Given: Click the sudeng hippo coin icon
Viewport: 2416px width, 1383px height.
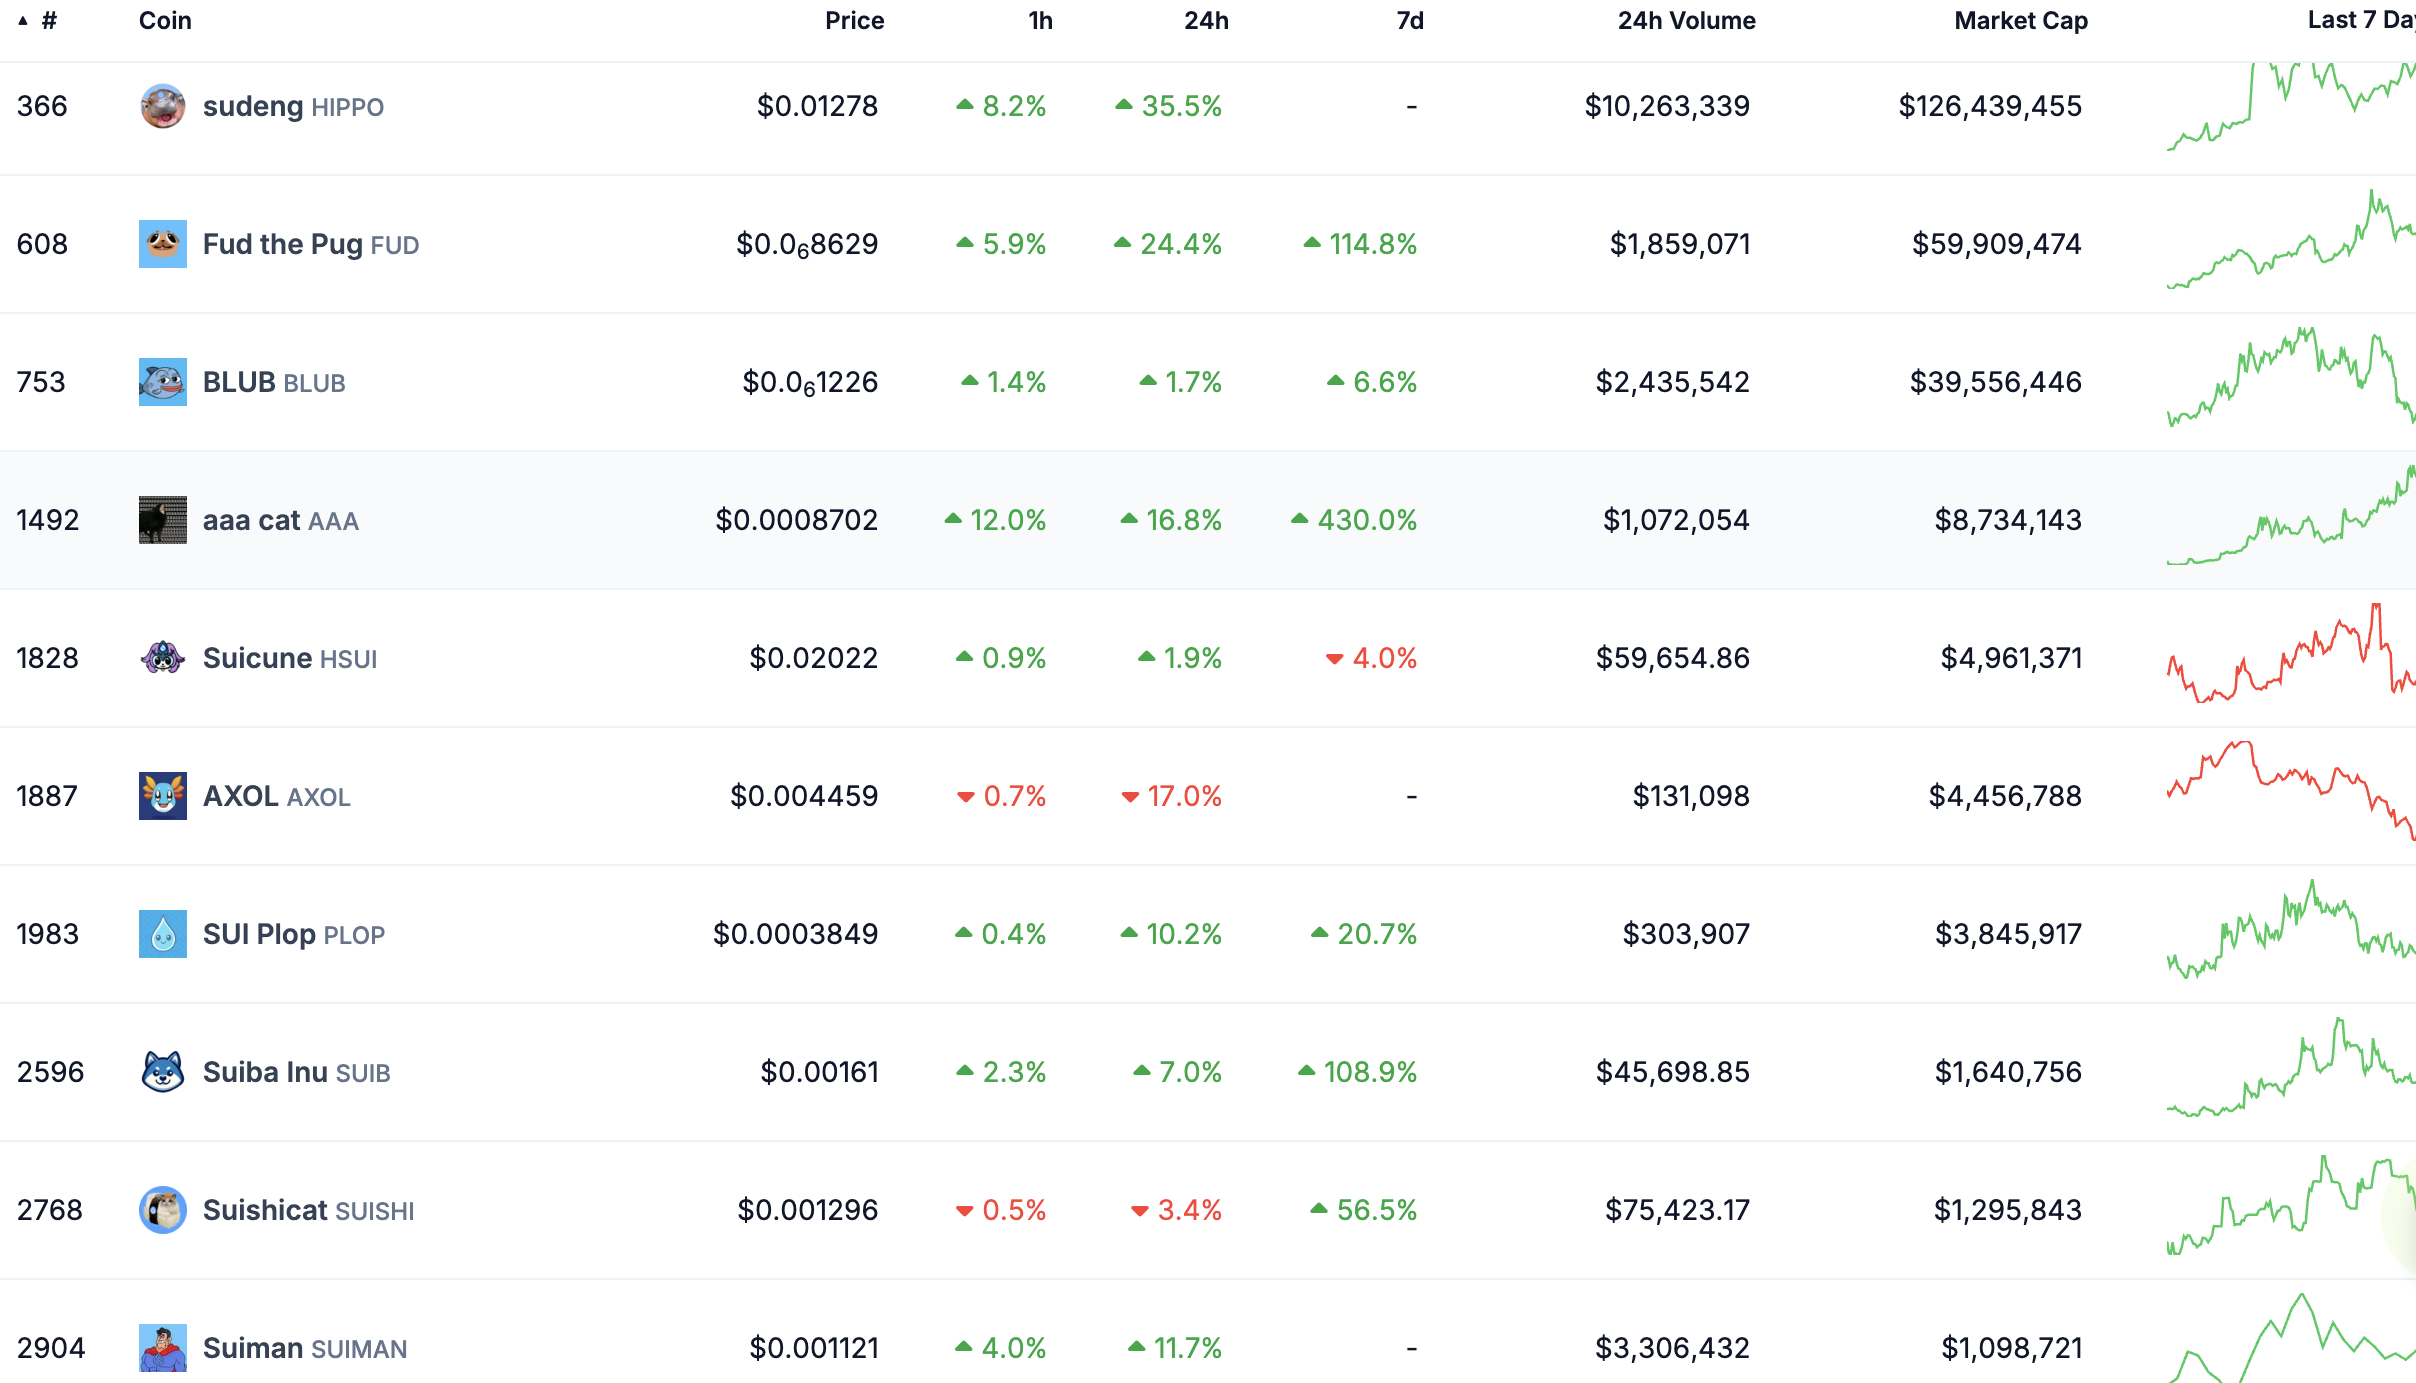Looking at the screenshot, I should coord(162,106).
